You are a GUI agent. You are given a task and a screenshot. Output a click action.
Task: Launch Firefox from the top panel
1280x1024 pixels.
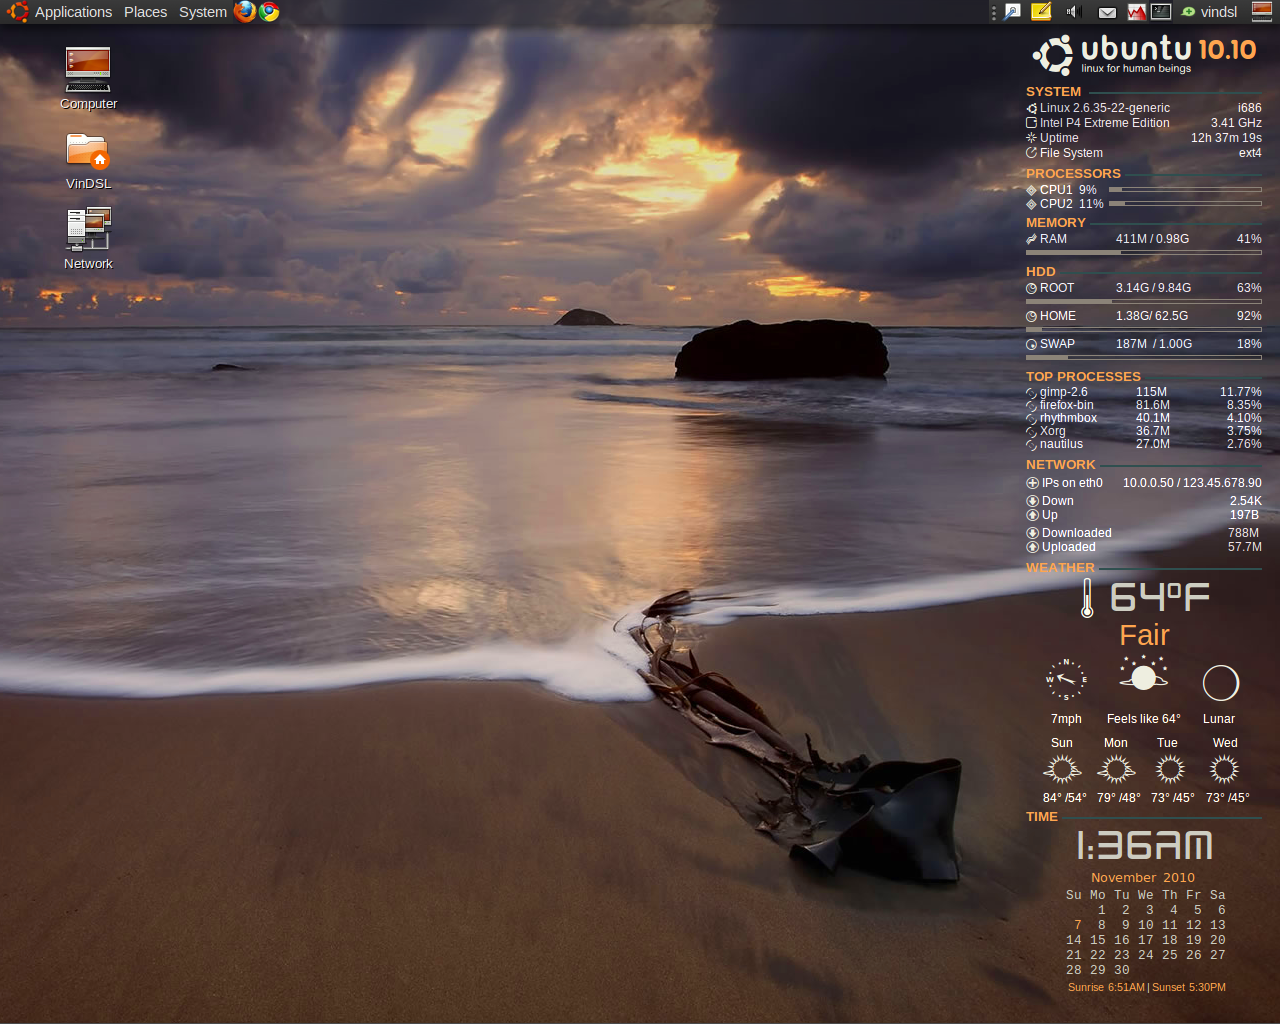pyautogui.click(x=243, y=12)
